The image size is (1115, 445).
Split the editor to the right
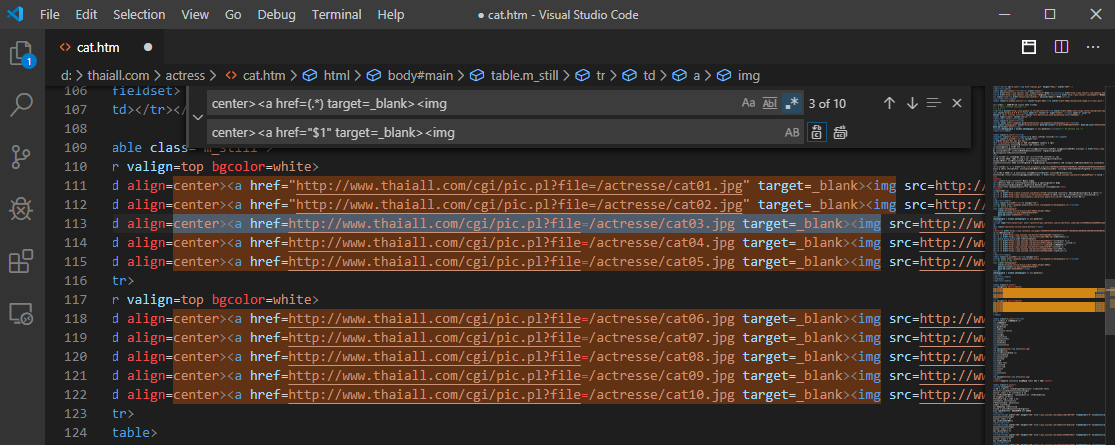coord(1061,47)
